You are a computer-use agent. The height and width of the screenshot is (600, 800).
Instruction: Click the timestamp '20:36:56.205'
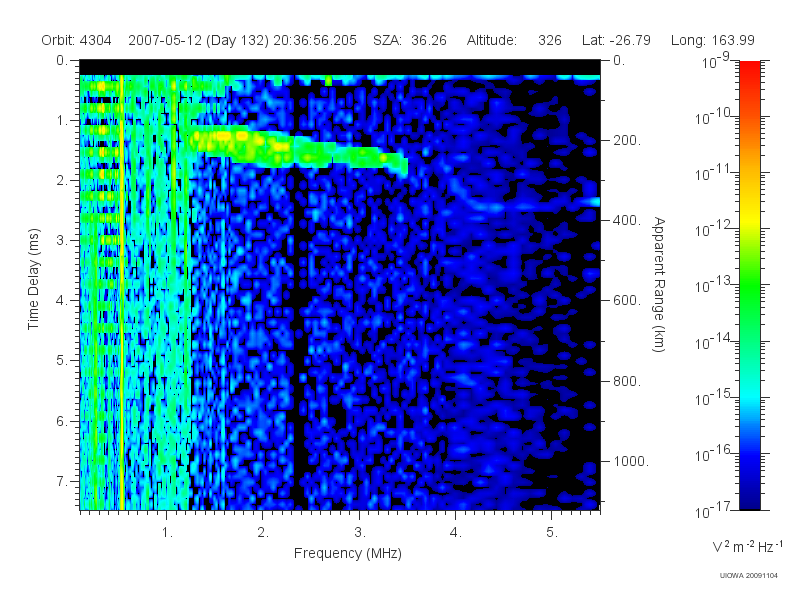click(x=315, y=40)
